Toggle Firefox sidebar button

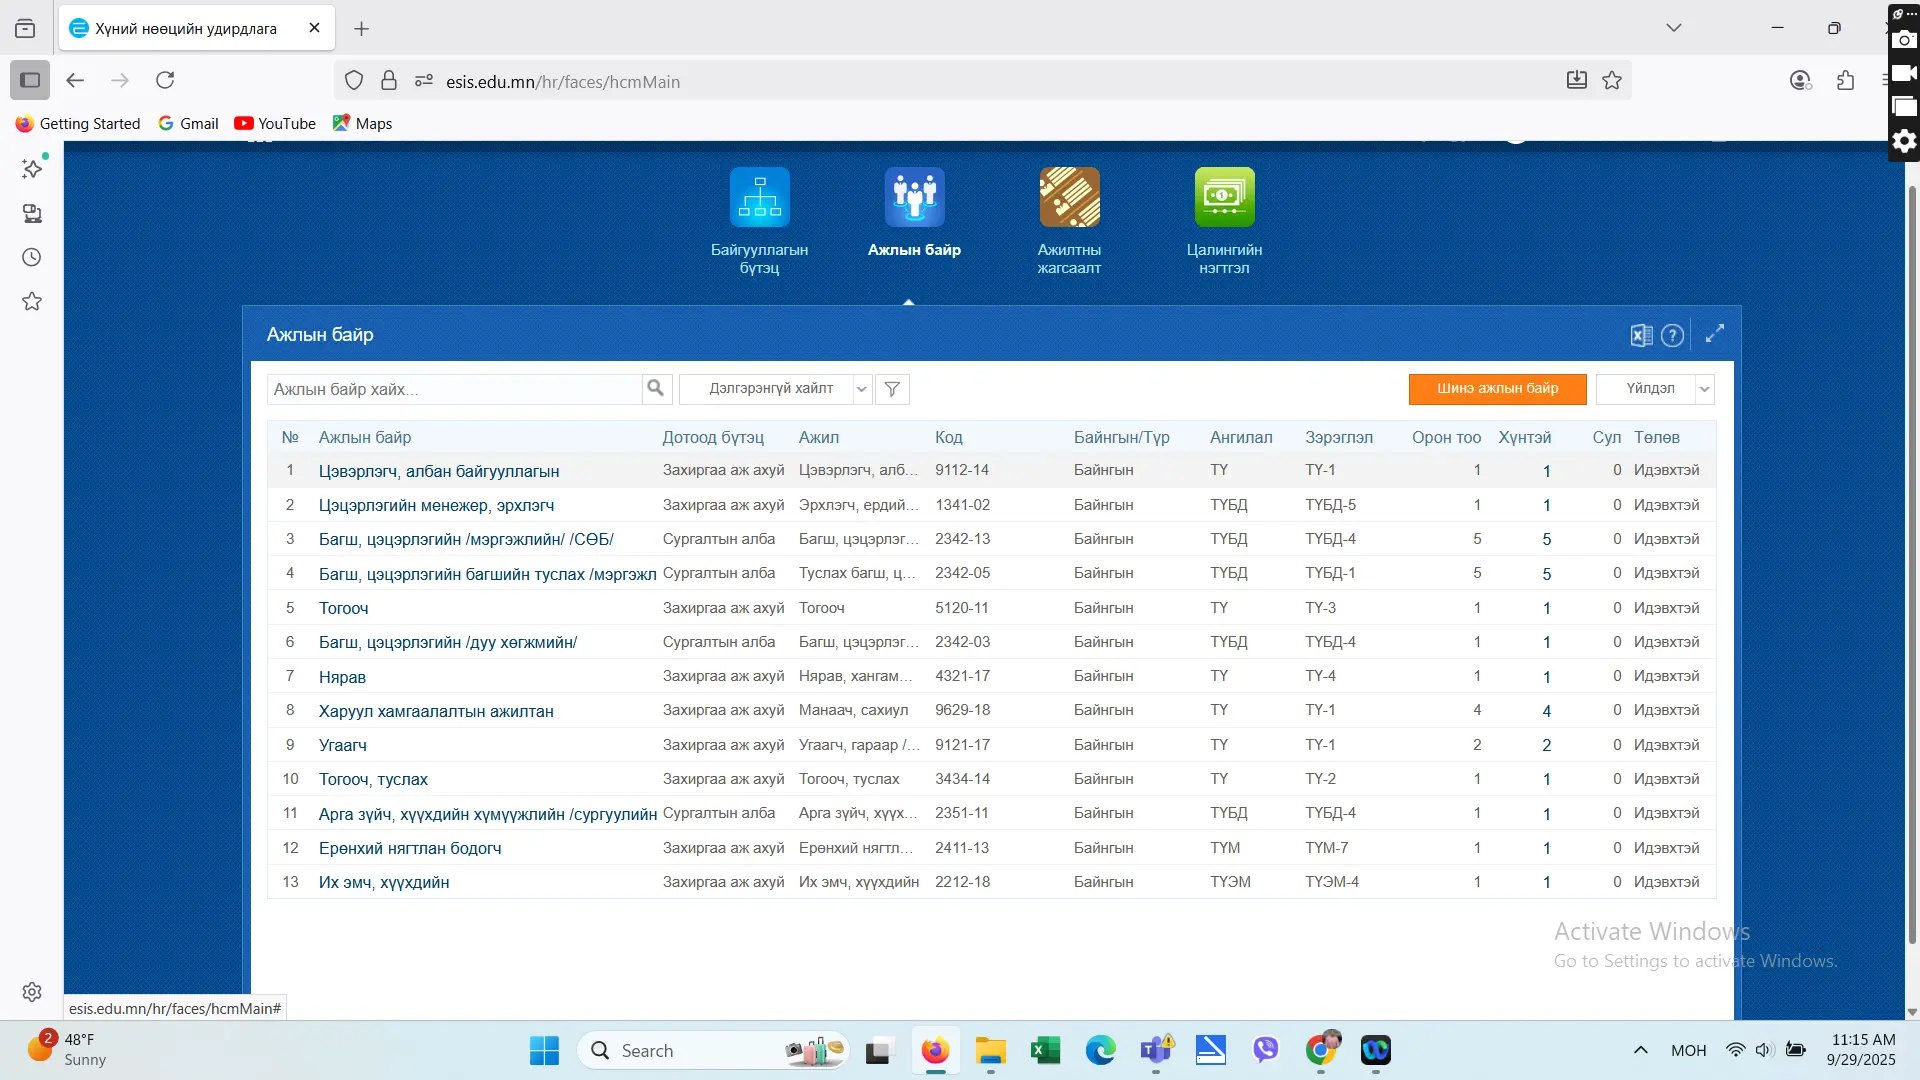tap(30, 80)
